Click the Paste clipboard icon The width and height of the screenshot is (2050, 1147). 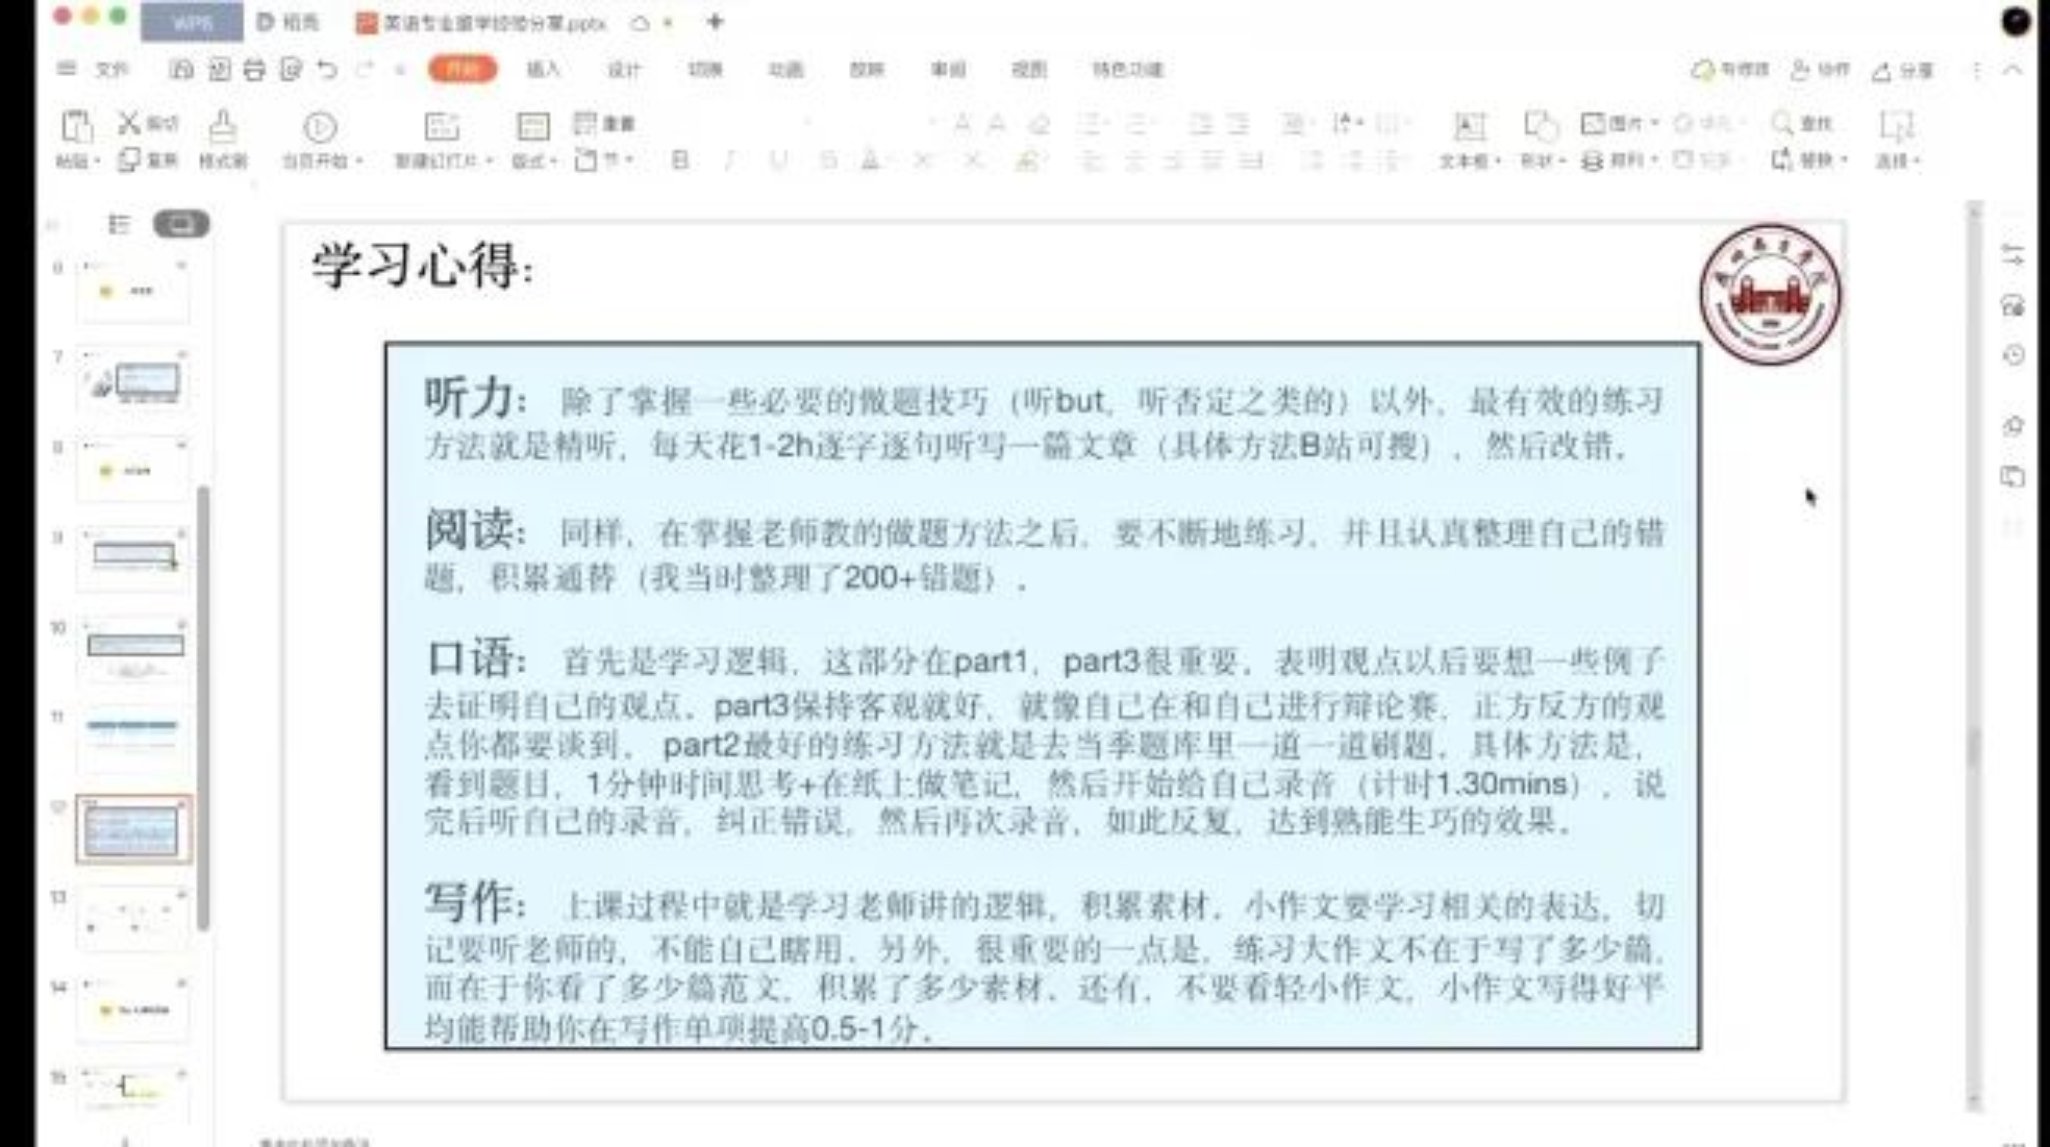click(77, 128)
